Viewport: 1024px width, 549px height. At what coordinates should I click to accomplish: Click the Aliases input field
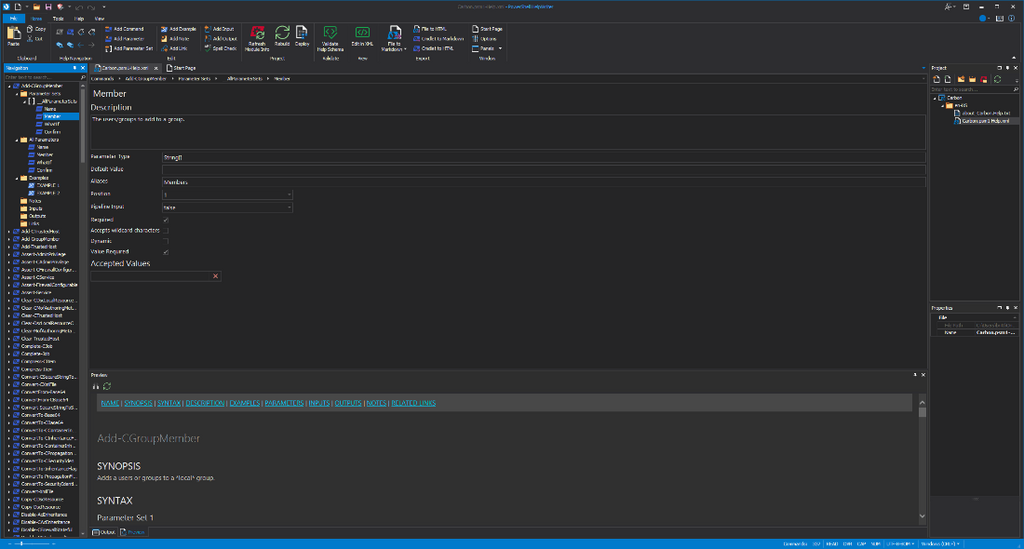[x=543, y=182]
